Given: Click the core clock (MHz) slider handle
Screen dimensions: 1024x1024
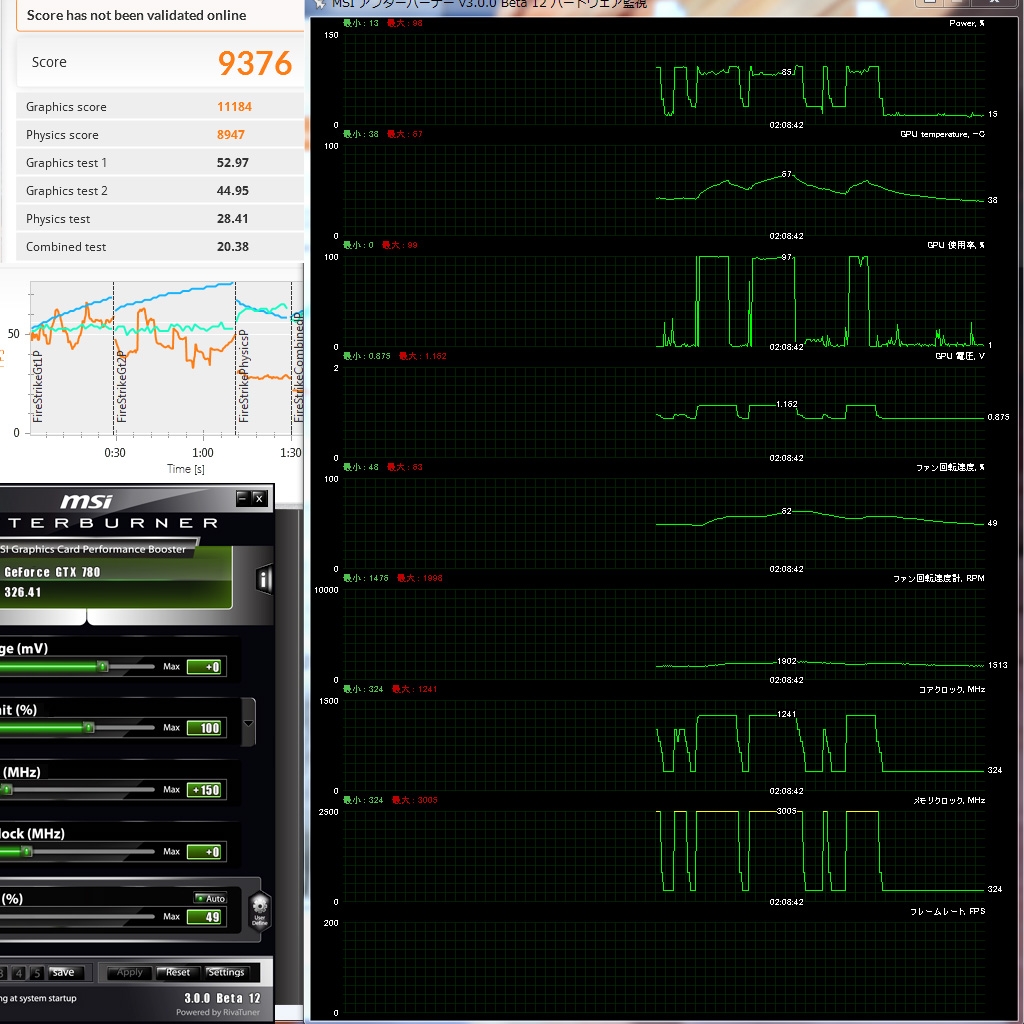Looking at the screenshot, I should click(x=7, y=790).
